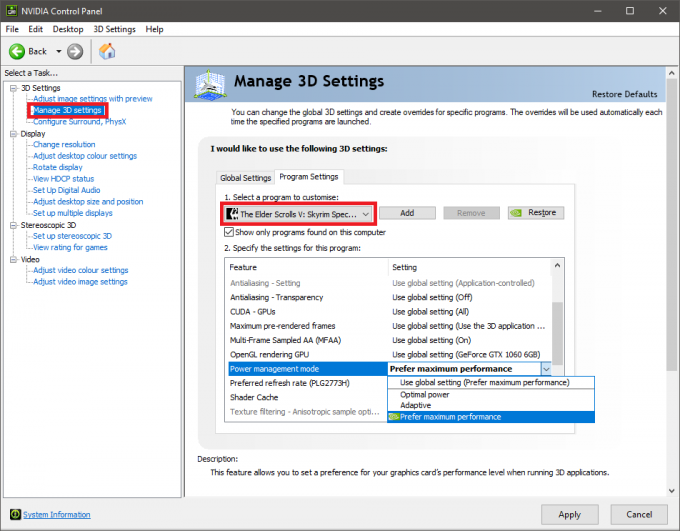Click the Feature column header
The width and height of the screenshot is (680, 531).
pyautogui.click(x=307, y=268)
